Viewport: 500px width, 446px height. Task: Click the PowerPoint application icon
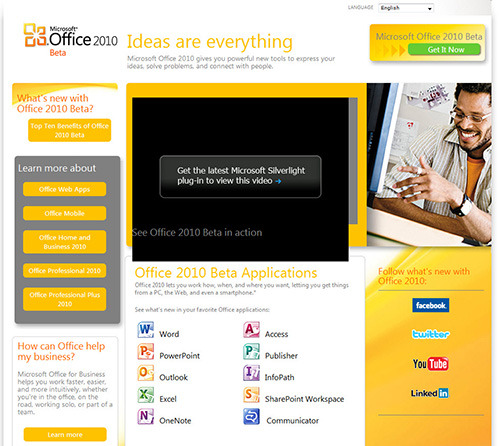(146, 351)
